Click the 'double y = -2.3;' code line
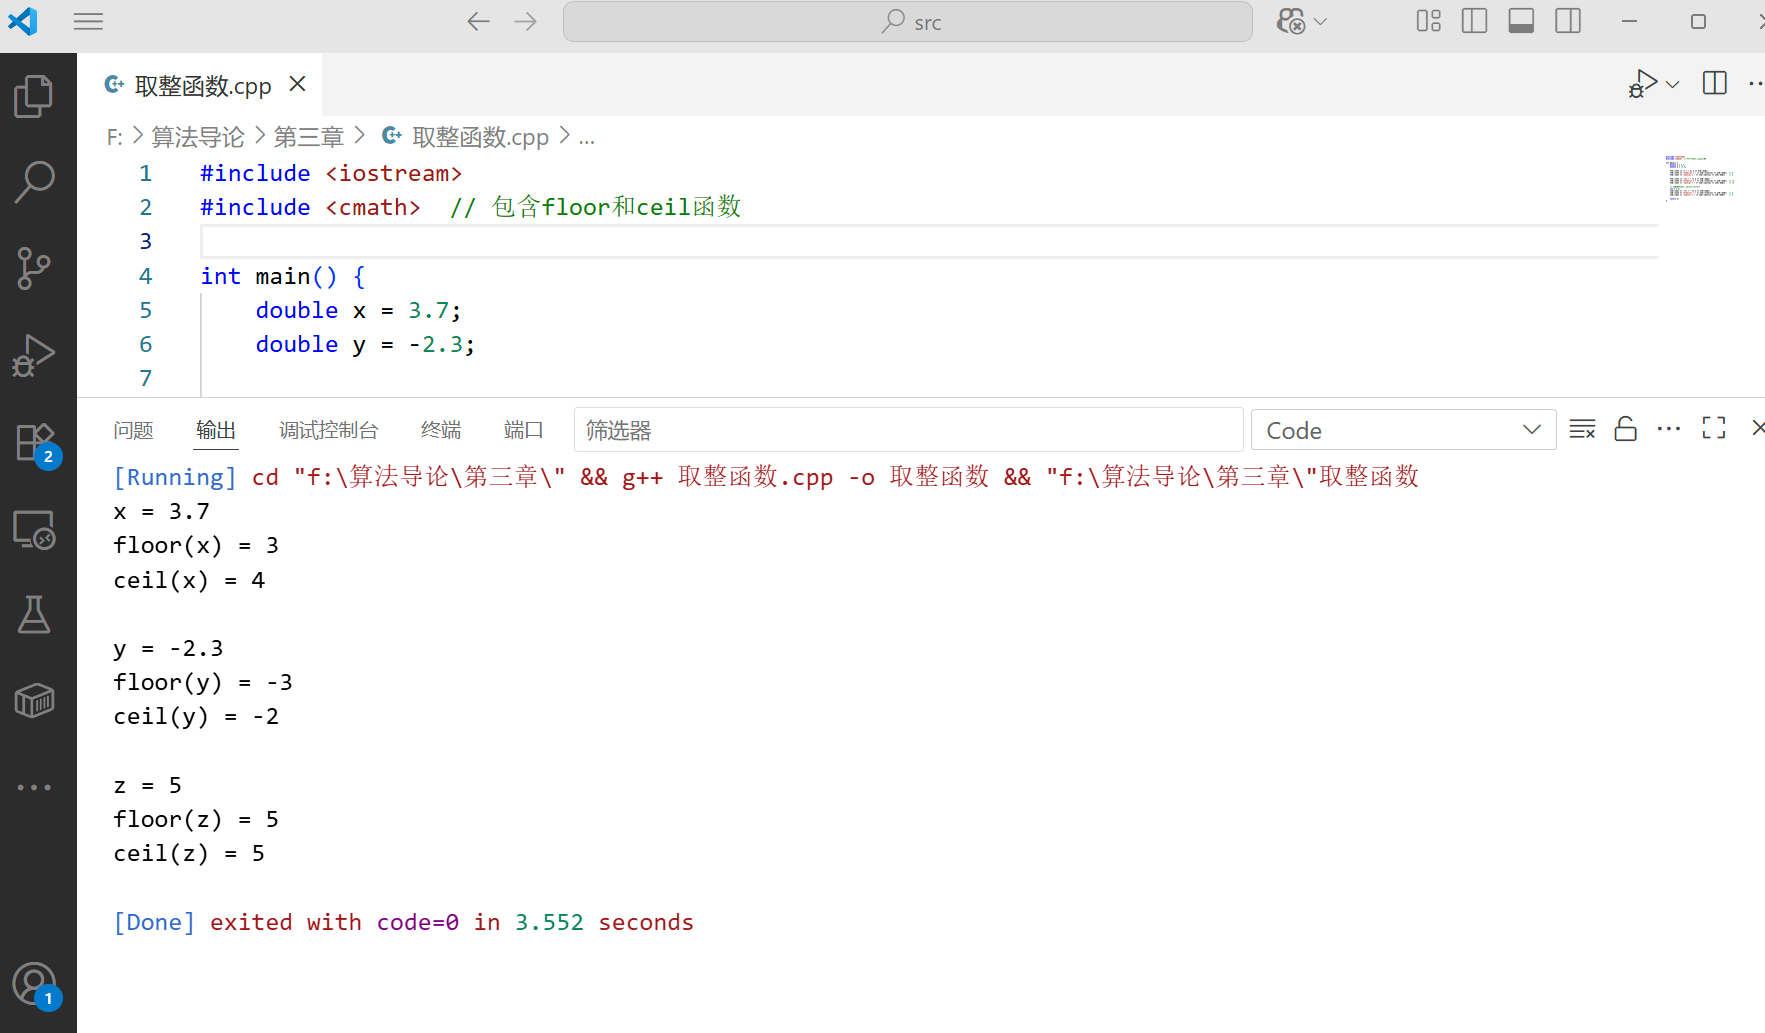This screenshot has height=1033, width=1765. pyautogui.click(x=365, y=344)
